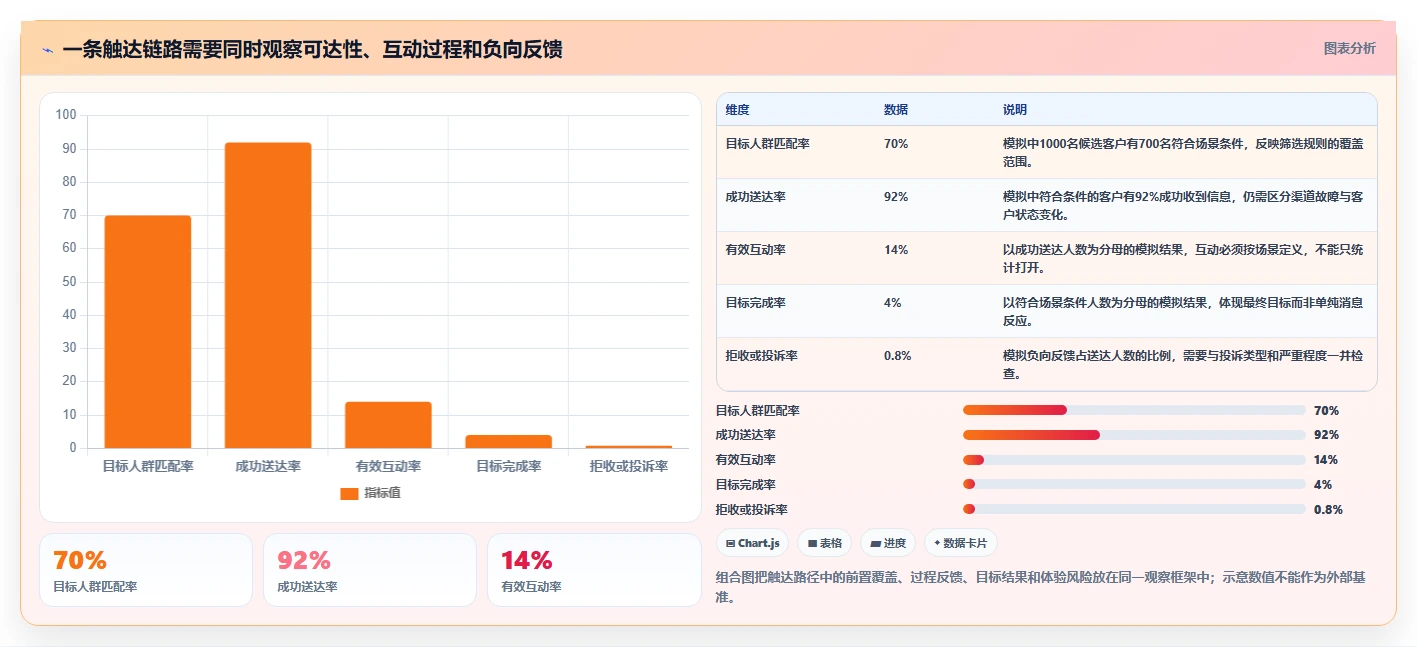Click the 4% value in the table

(893, 303)
